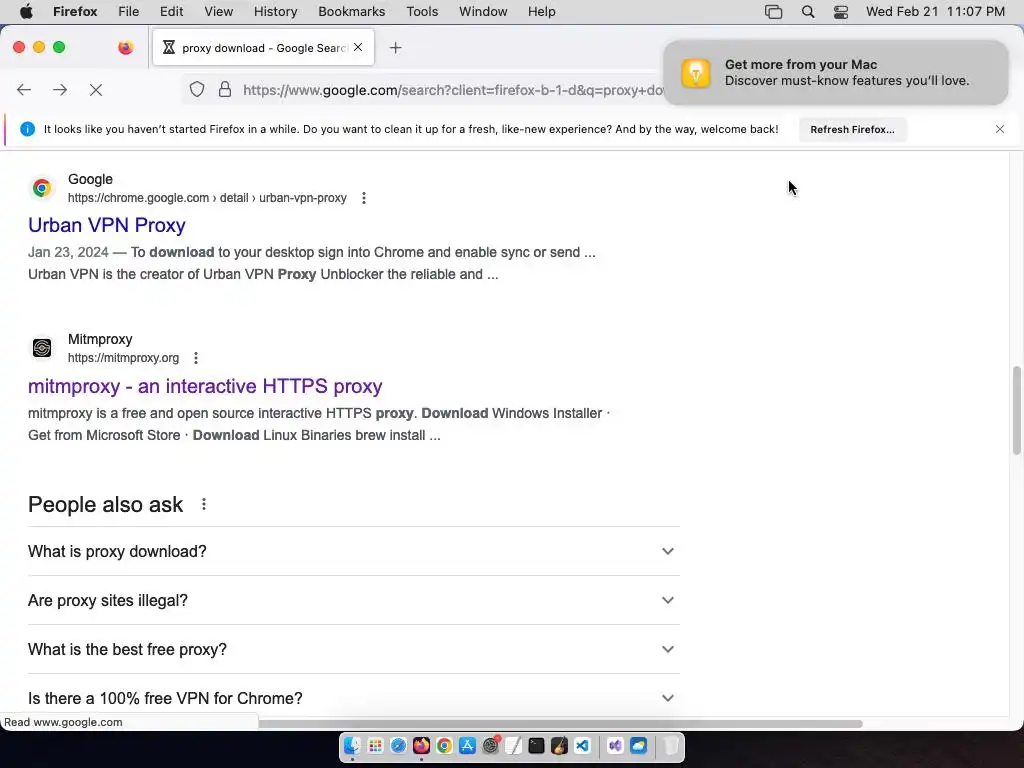
Task: Click the Chrome favicon for Urban VPN result
Action: click(42, 188)
